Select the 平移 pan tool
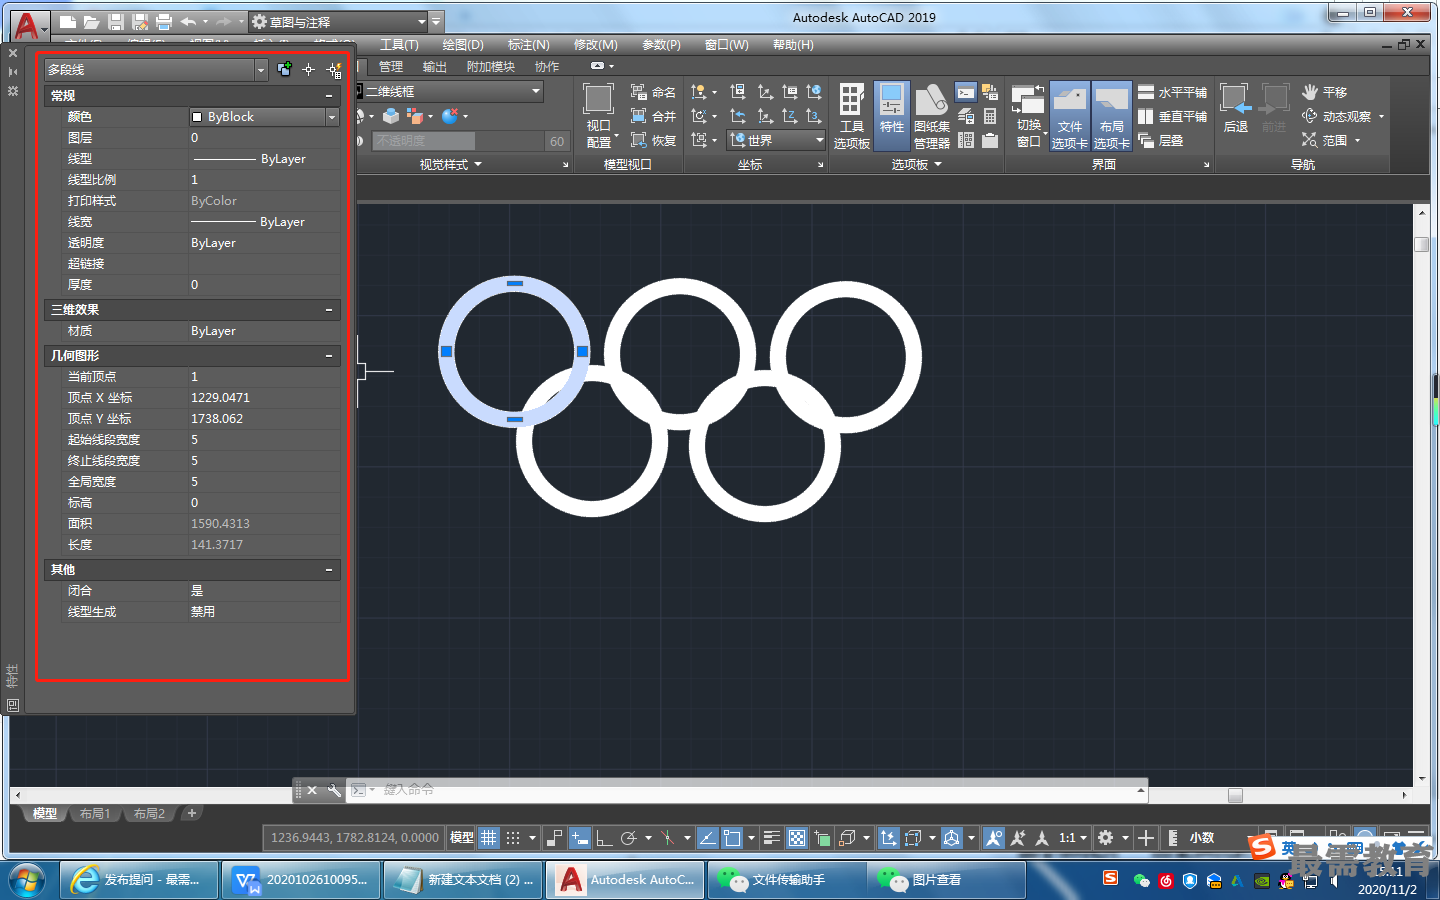 pos(1325,92)
